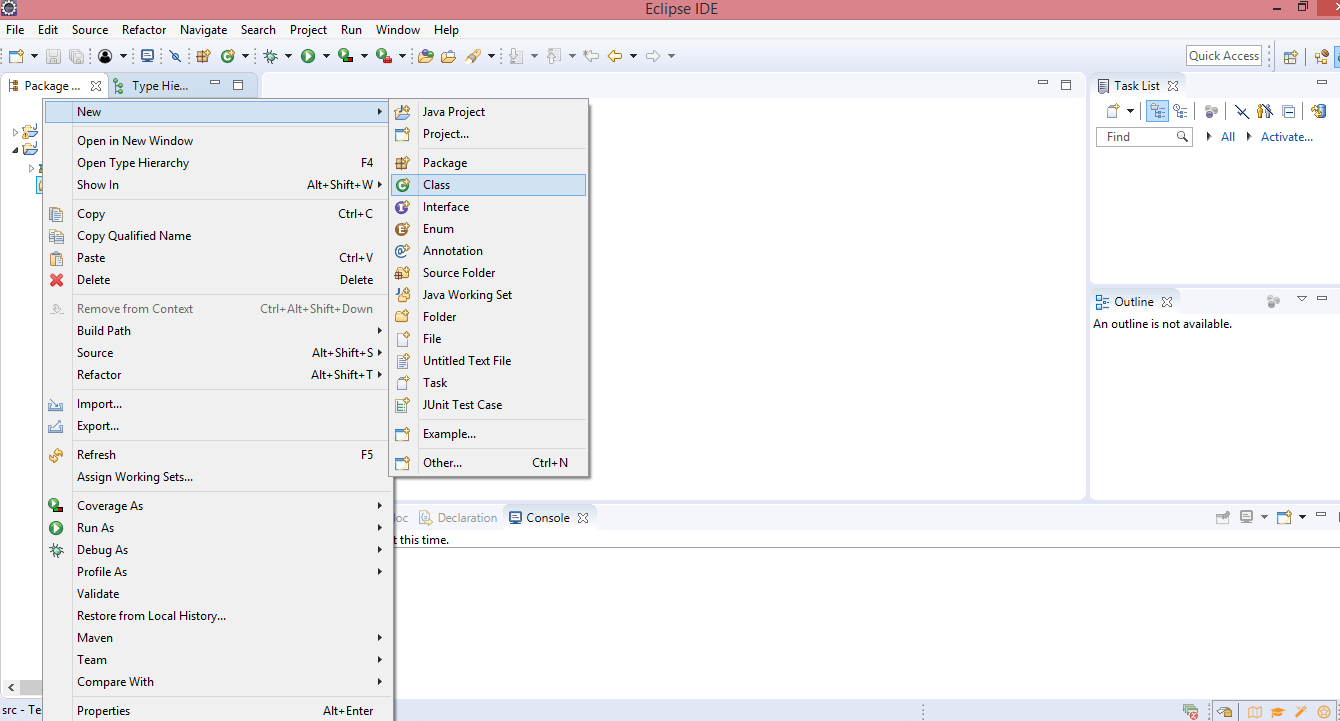Click the Open Perspective icon beside Quick Access
Screen dimensions: 1340x721
[x=1291, y=56]
